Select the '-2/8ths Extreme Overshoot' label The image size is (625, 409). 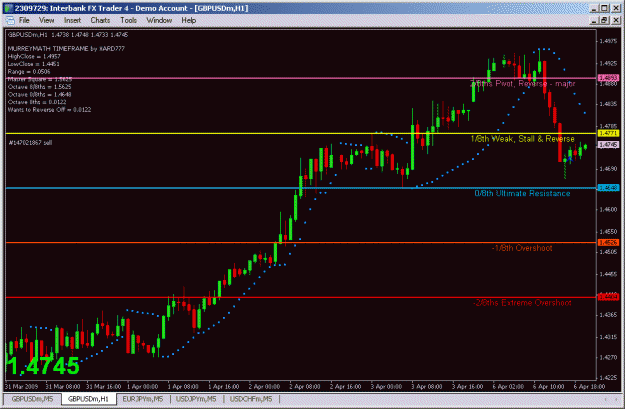[x=522, y=303]
